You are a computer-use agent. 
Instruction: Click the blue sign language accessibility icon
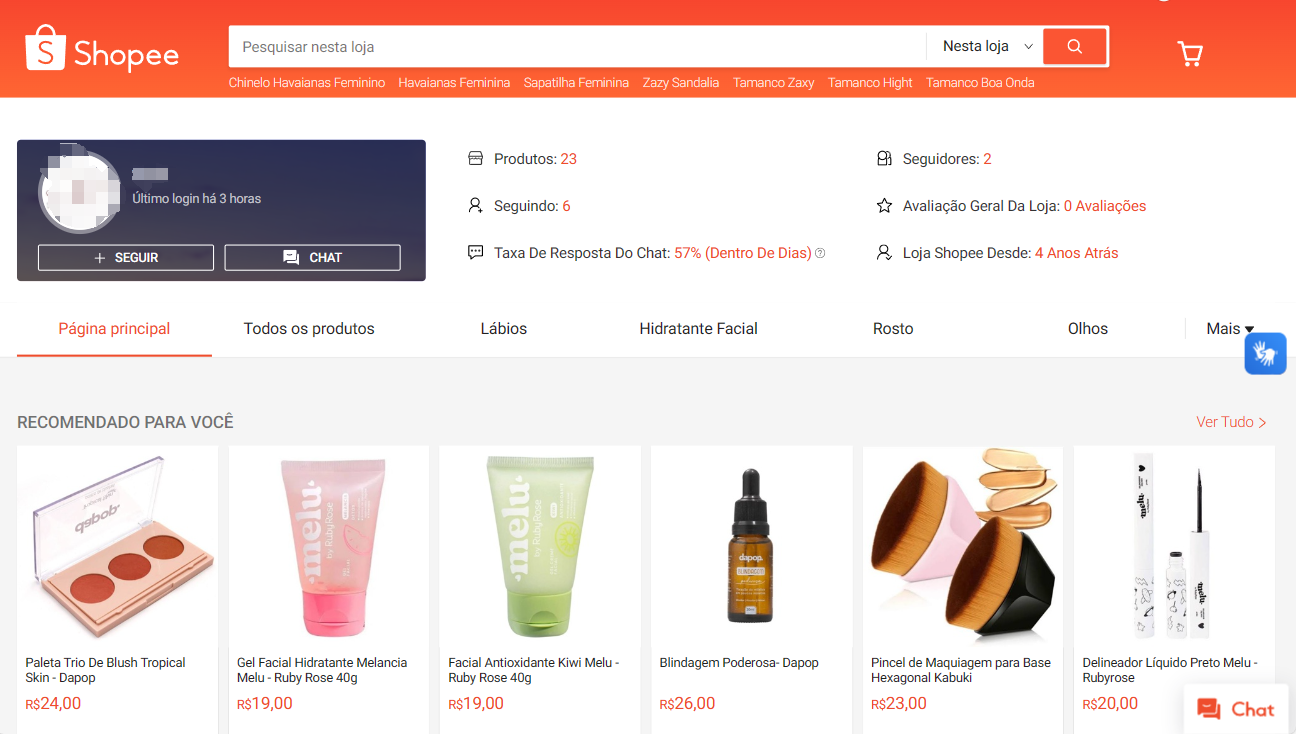1265,354
